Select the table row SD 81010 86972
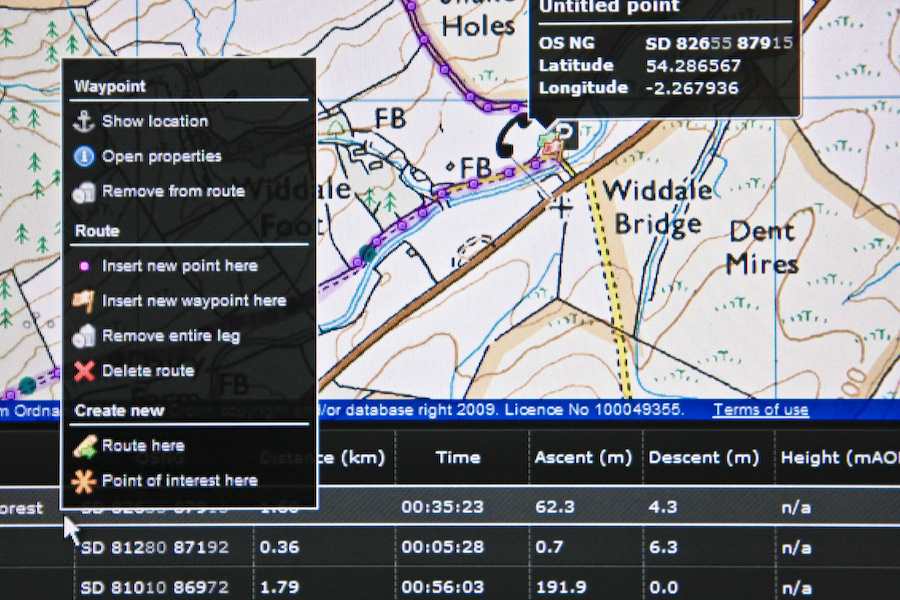Viewport: 900px width, 600px height. (154, 587)
